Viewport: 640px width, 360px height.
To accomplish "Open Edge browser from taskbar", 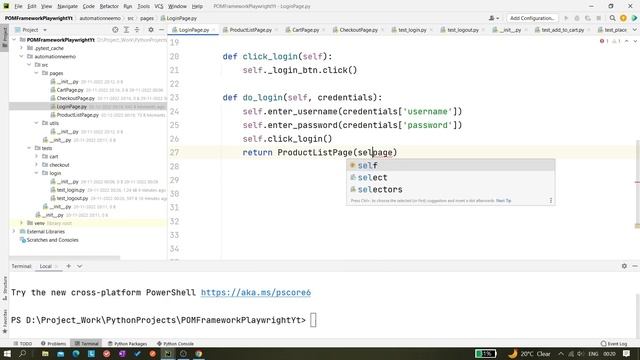I will 76,353.
